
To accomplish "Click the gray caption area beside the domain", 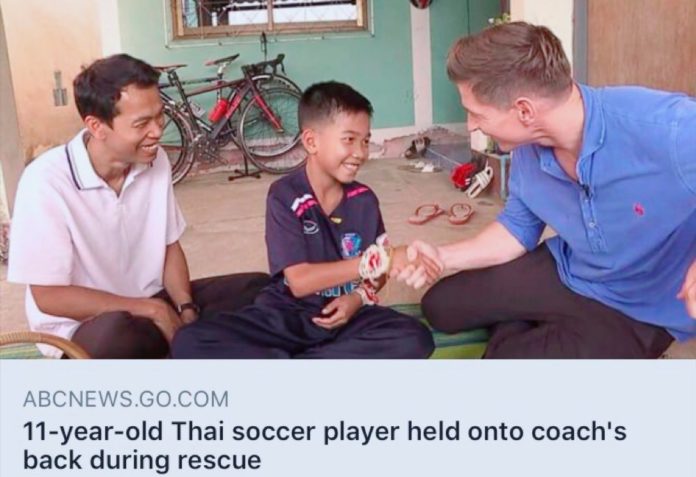I will [462, 398].
